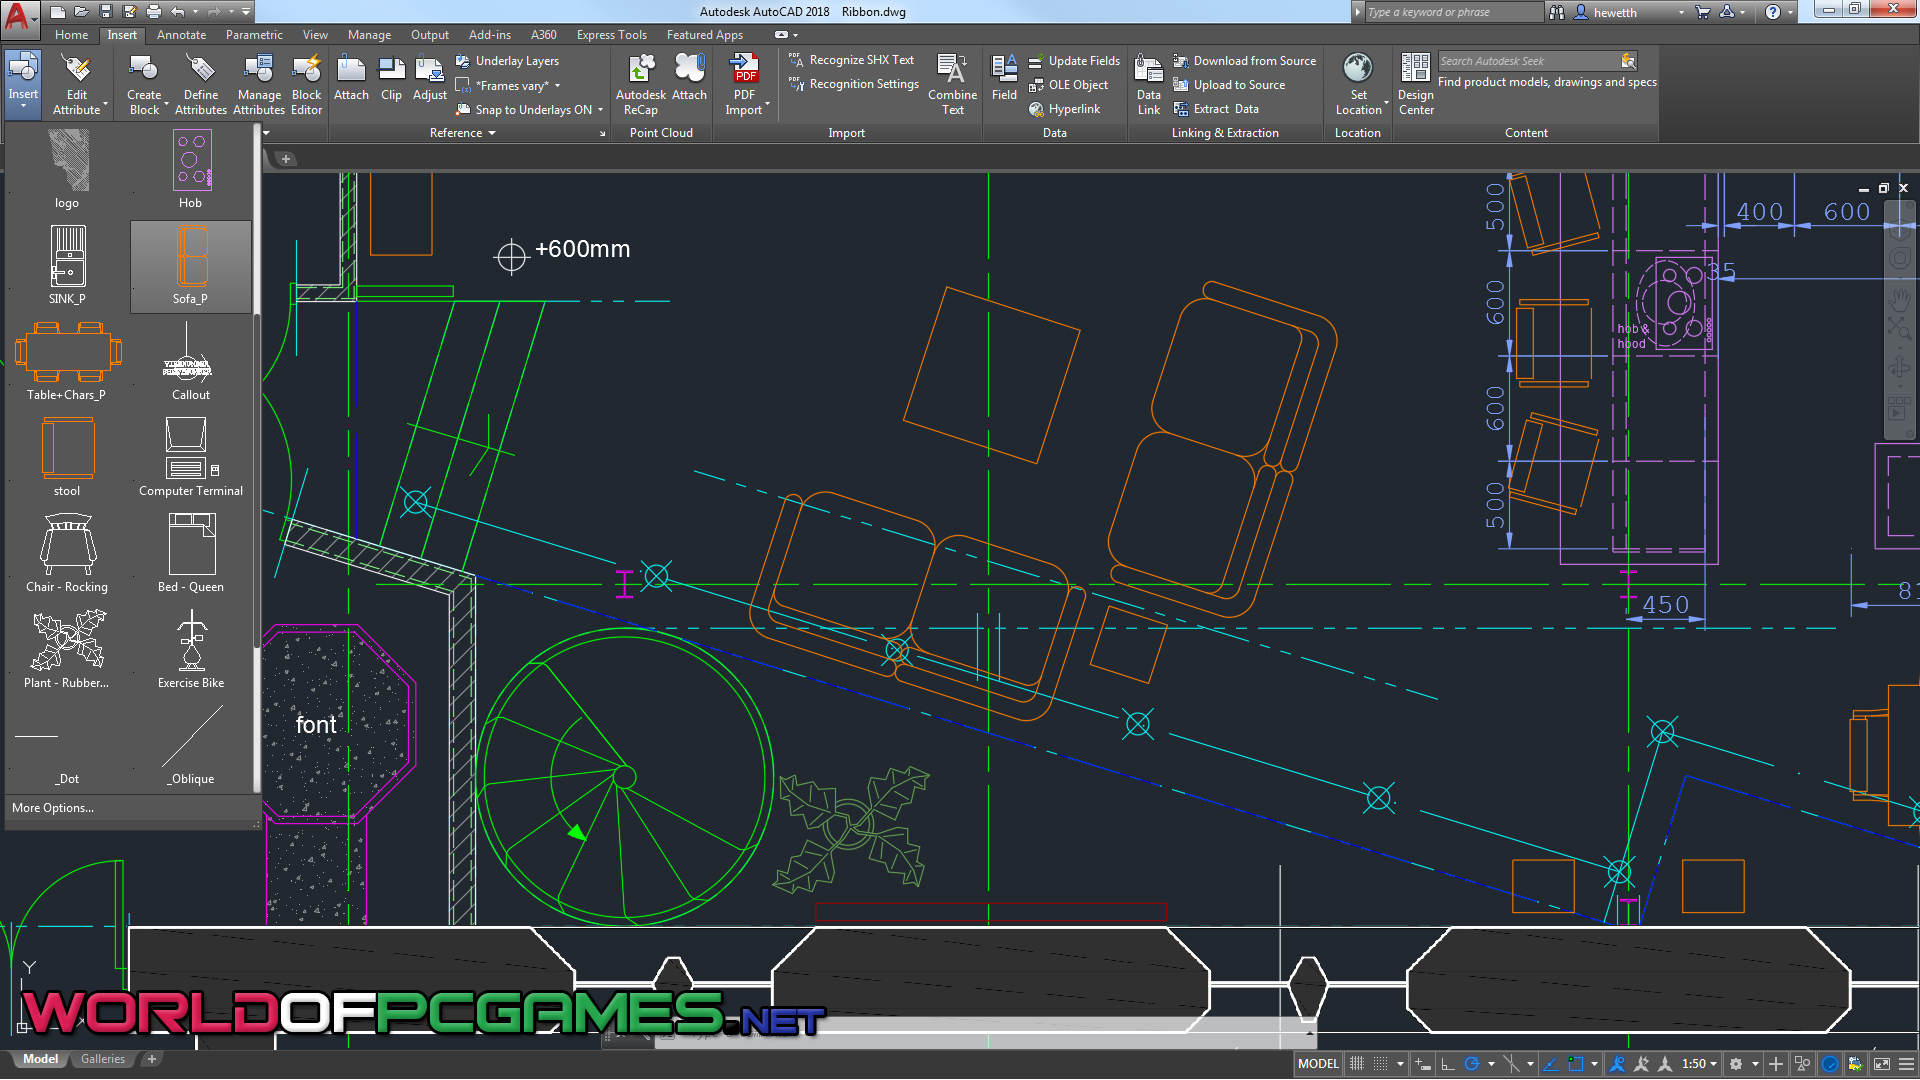Toggle polar tracking in status bar
This screenshot has height=1080, width=1920.
tap(1472, 1064)
